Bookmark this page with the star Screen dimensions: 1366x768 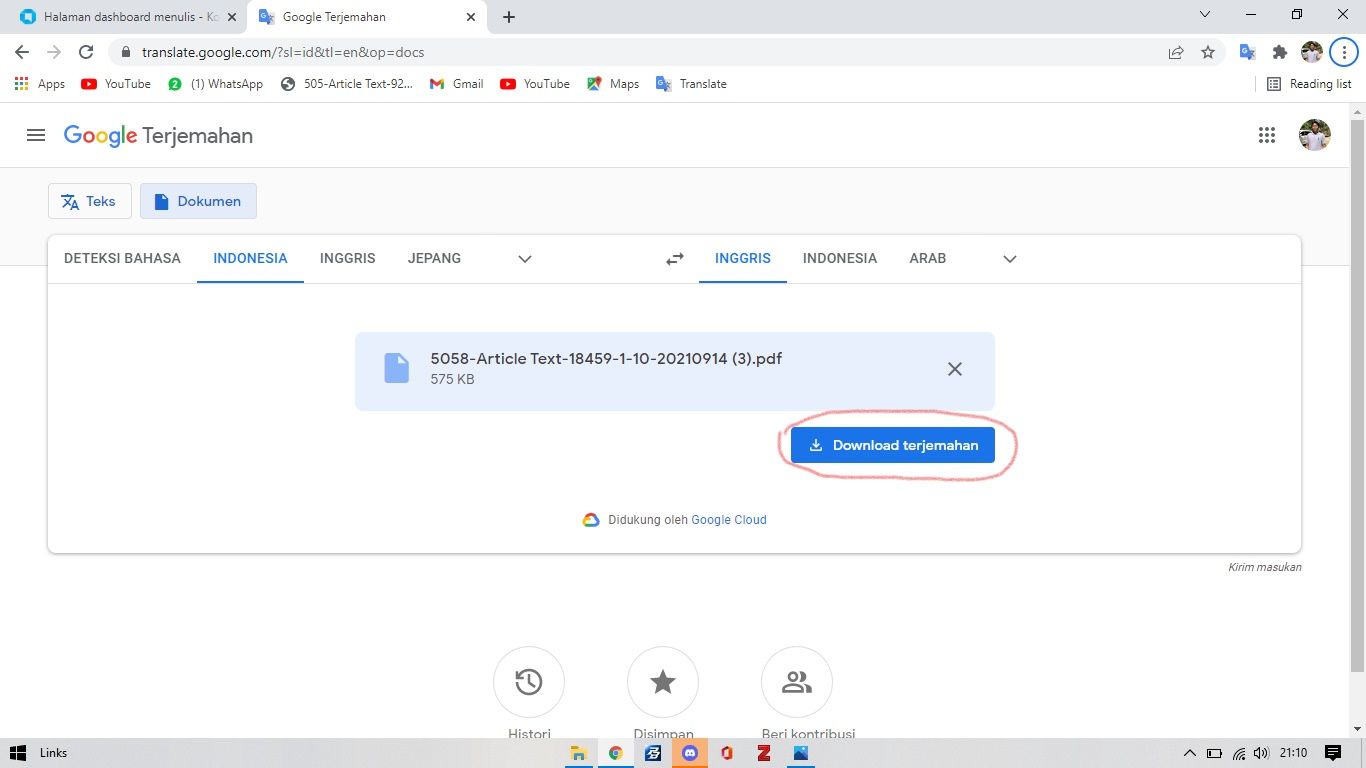[x=1208, y=52]
